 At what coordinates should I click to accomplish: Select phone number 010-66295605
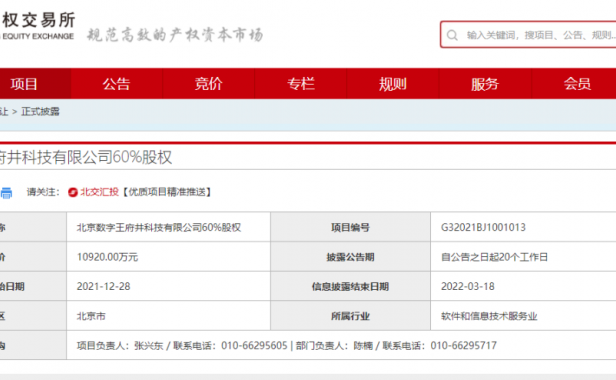pyautogui.click(x=254, y=345)
